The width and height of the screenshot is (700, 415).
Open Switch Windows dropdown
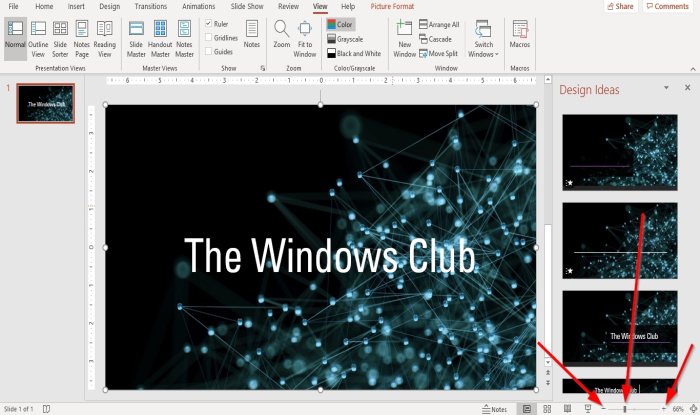click(x=483, y=39)
